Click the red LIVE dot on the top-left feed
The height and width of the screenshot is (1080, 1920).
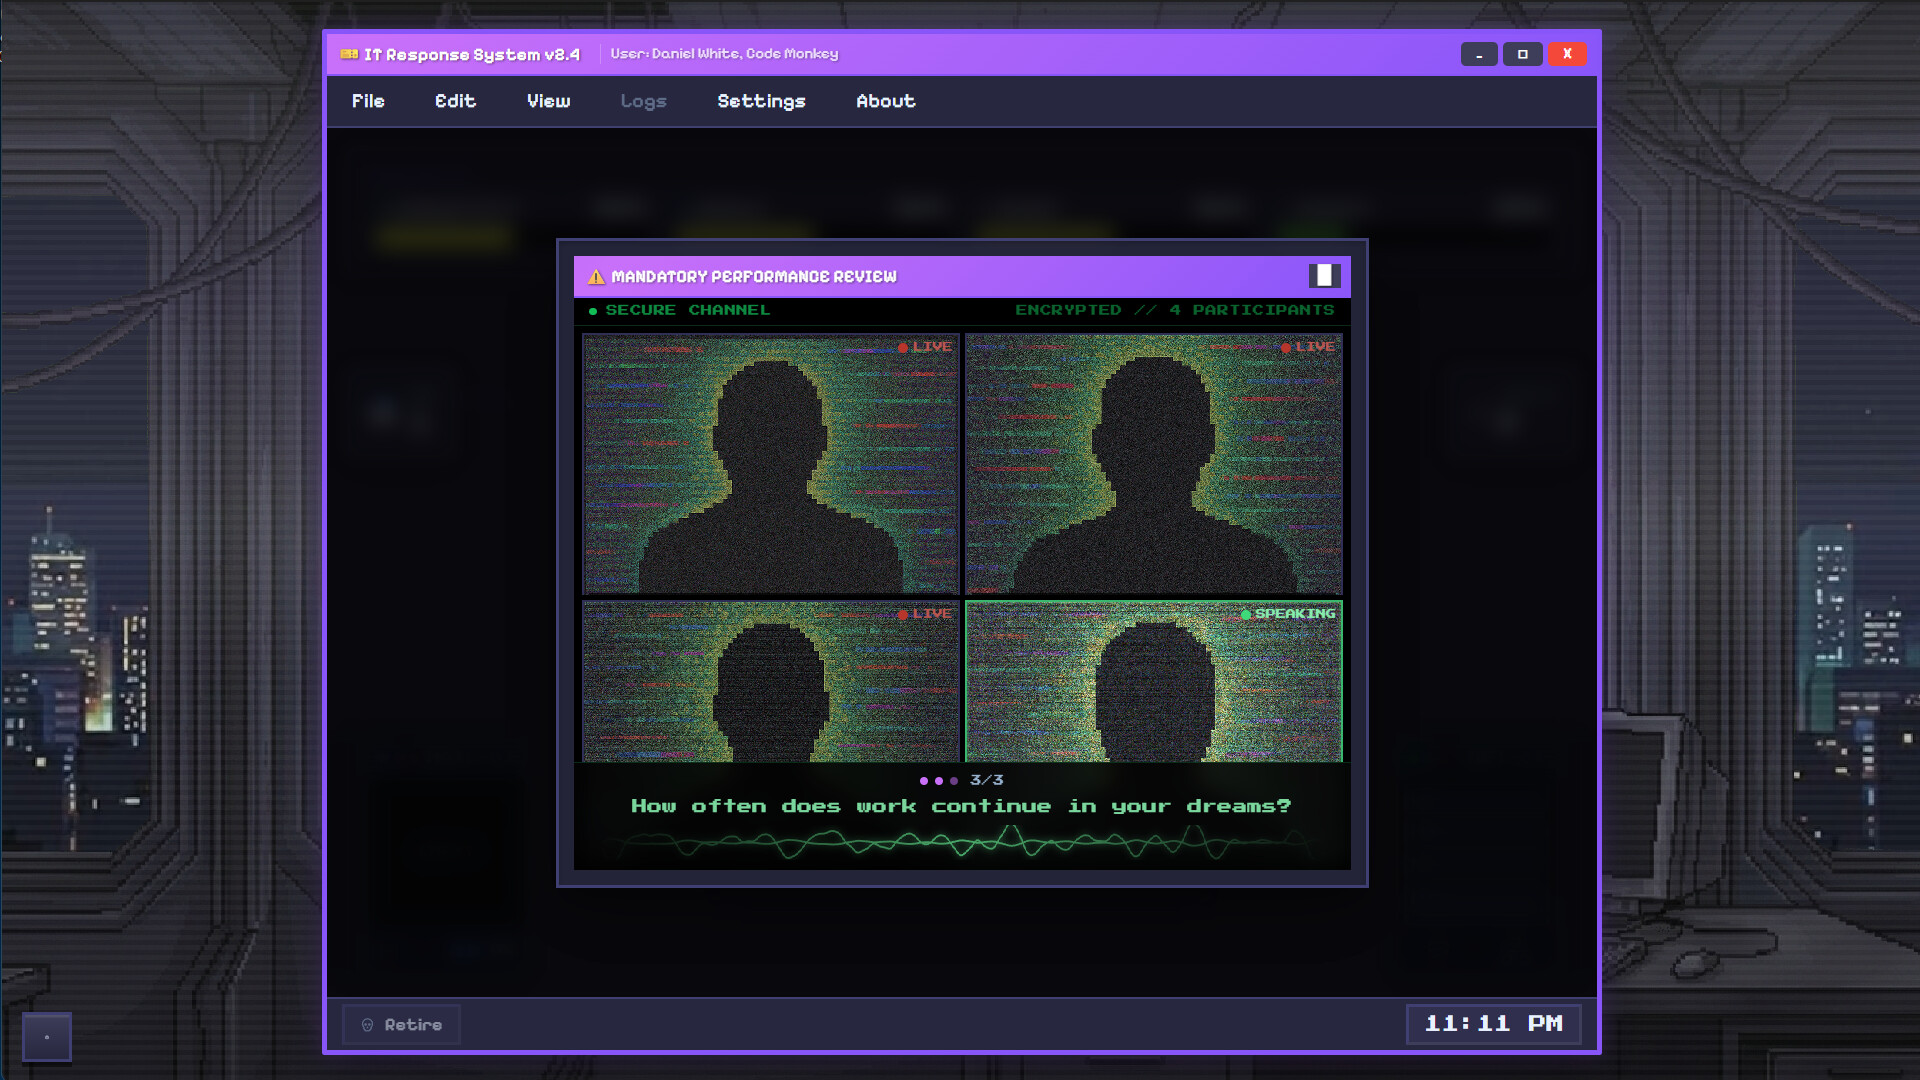[904, 347]
